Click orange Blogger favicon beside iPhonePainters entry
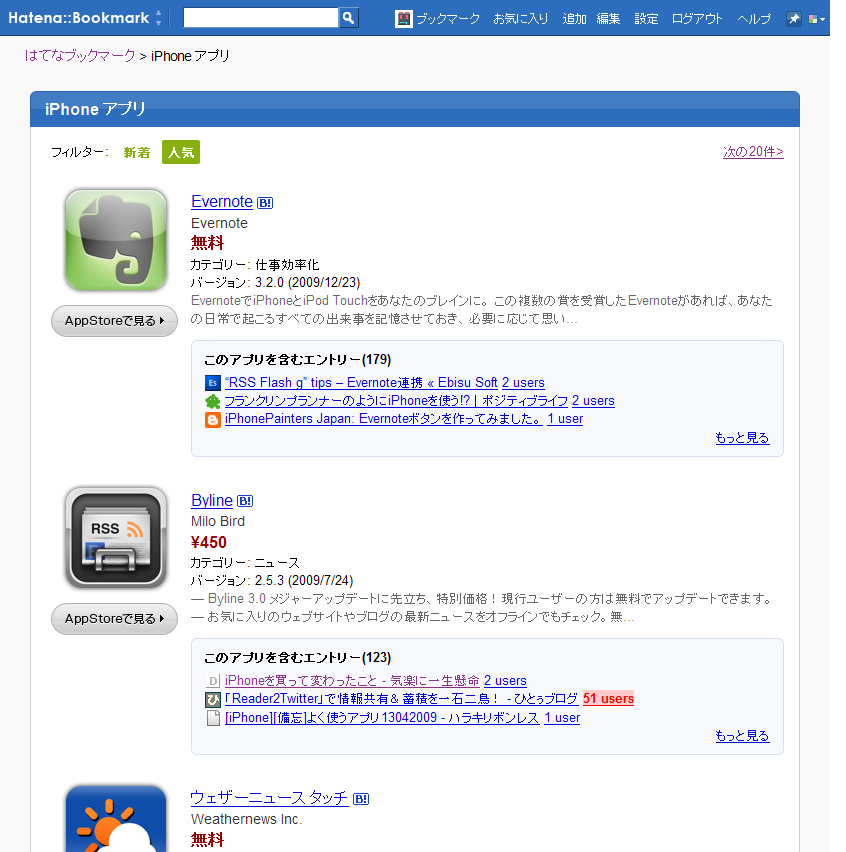Screen dimensions: 846x852 click(212, 420)
